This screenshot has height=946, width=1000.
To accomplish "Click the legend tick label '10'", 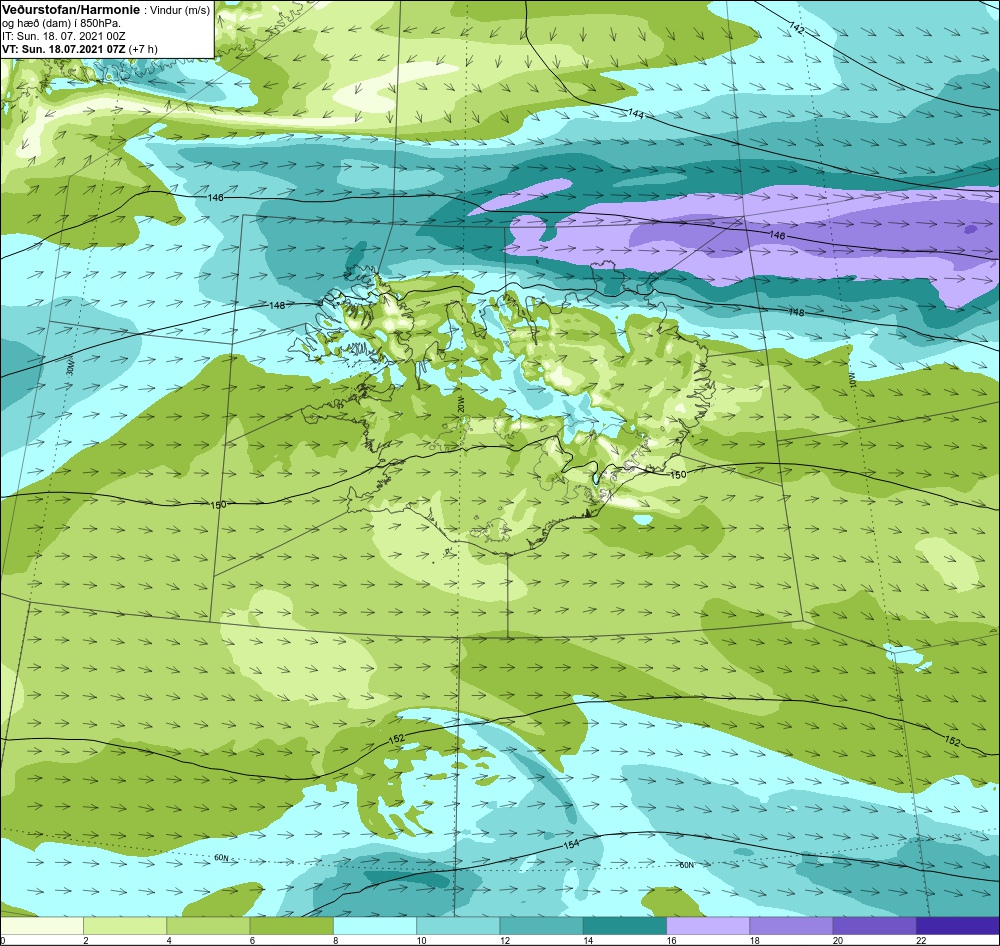I will tap(421, 940).
